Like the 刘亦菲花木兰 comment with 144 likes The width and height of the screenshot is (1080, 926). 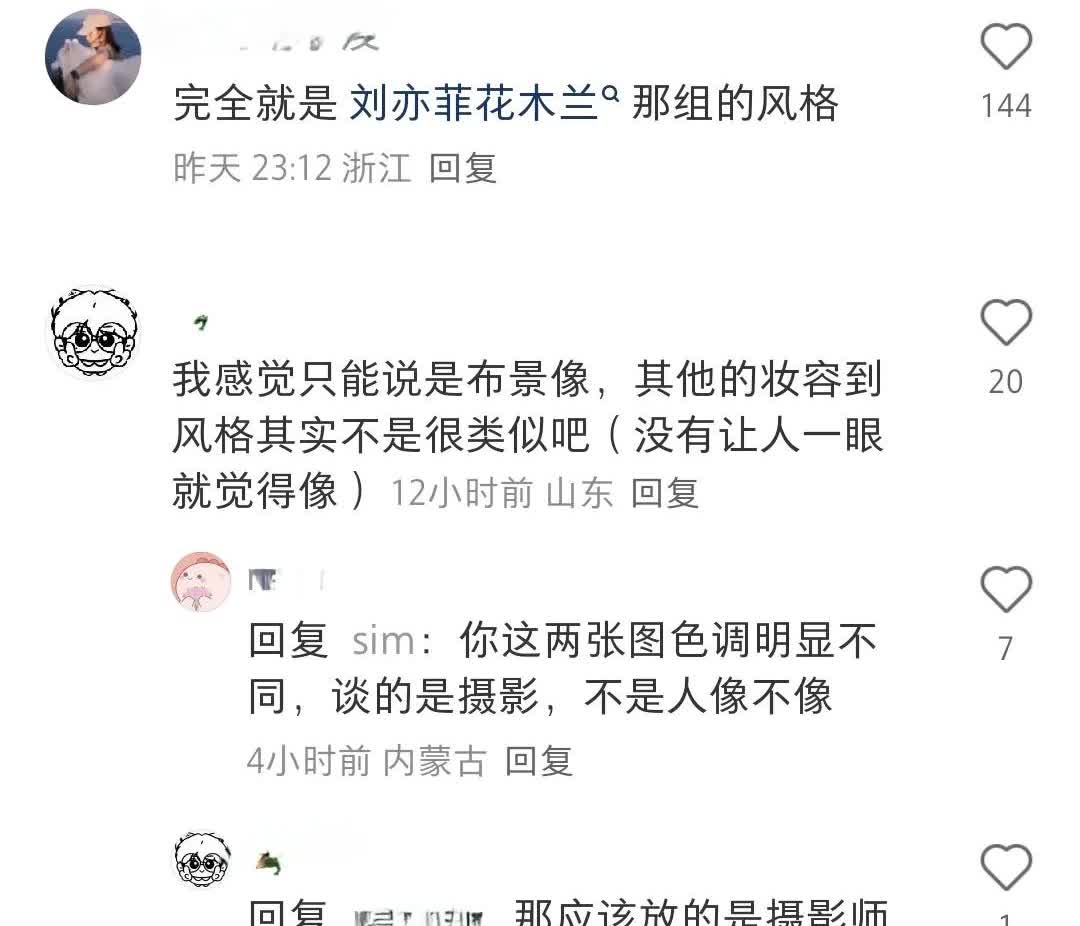pos(1006,46)
